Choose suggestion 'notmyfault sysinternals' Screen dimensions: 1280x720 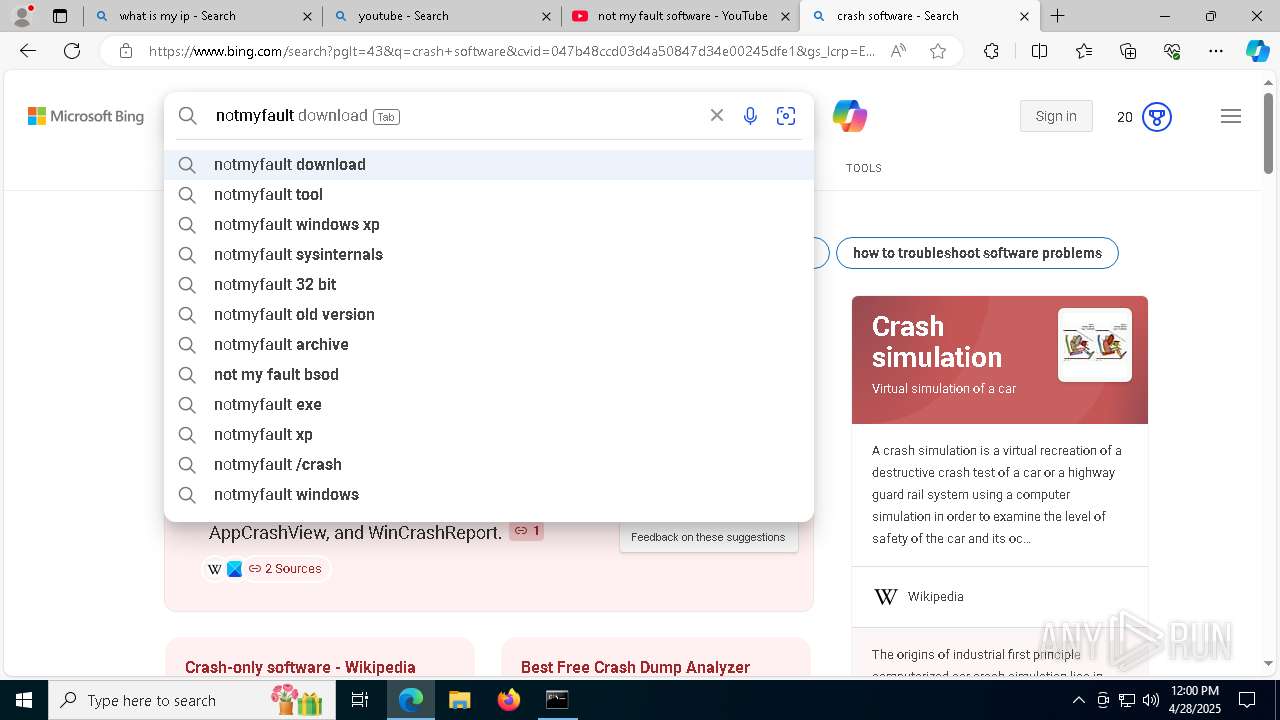tap(489, 254)
